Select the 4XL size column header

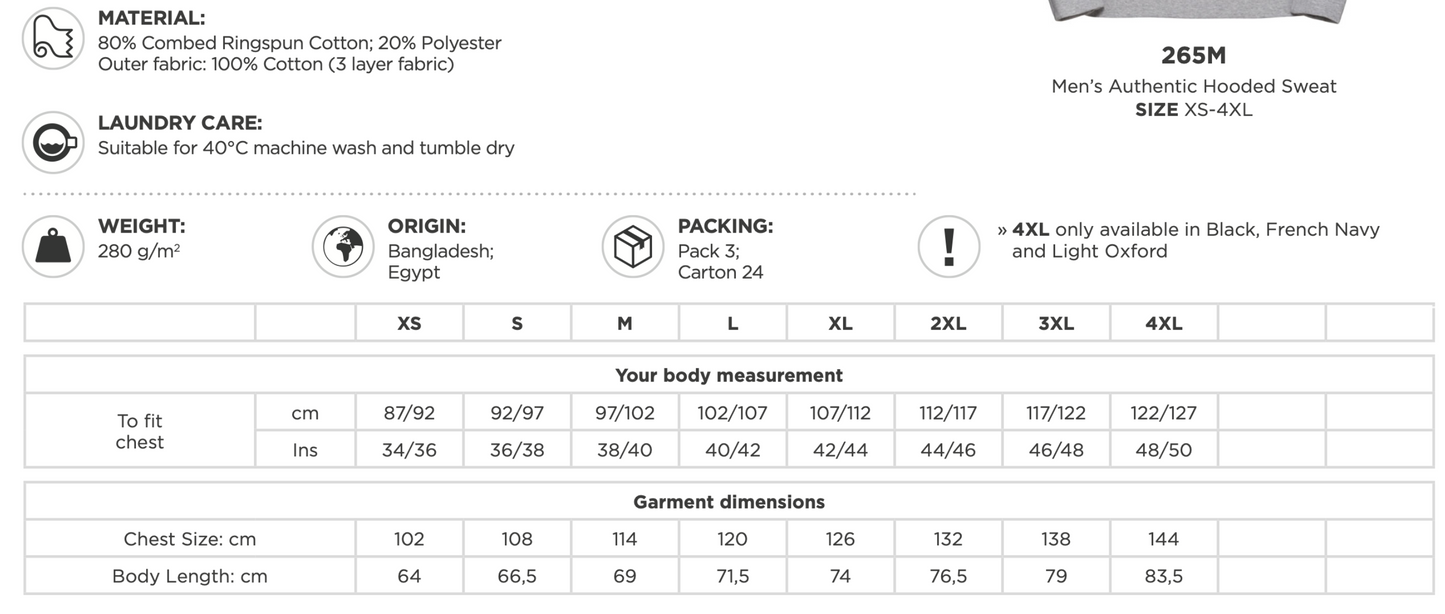1163,324
